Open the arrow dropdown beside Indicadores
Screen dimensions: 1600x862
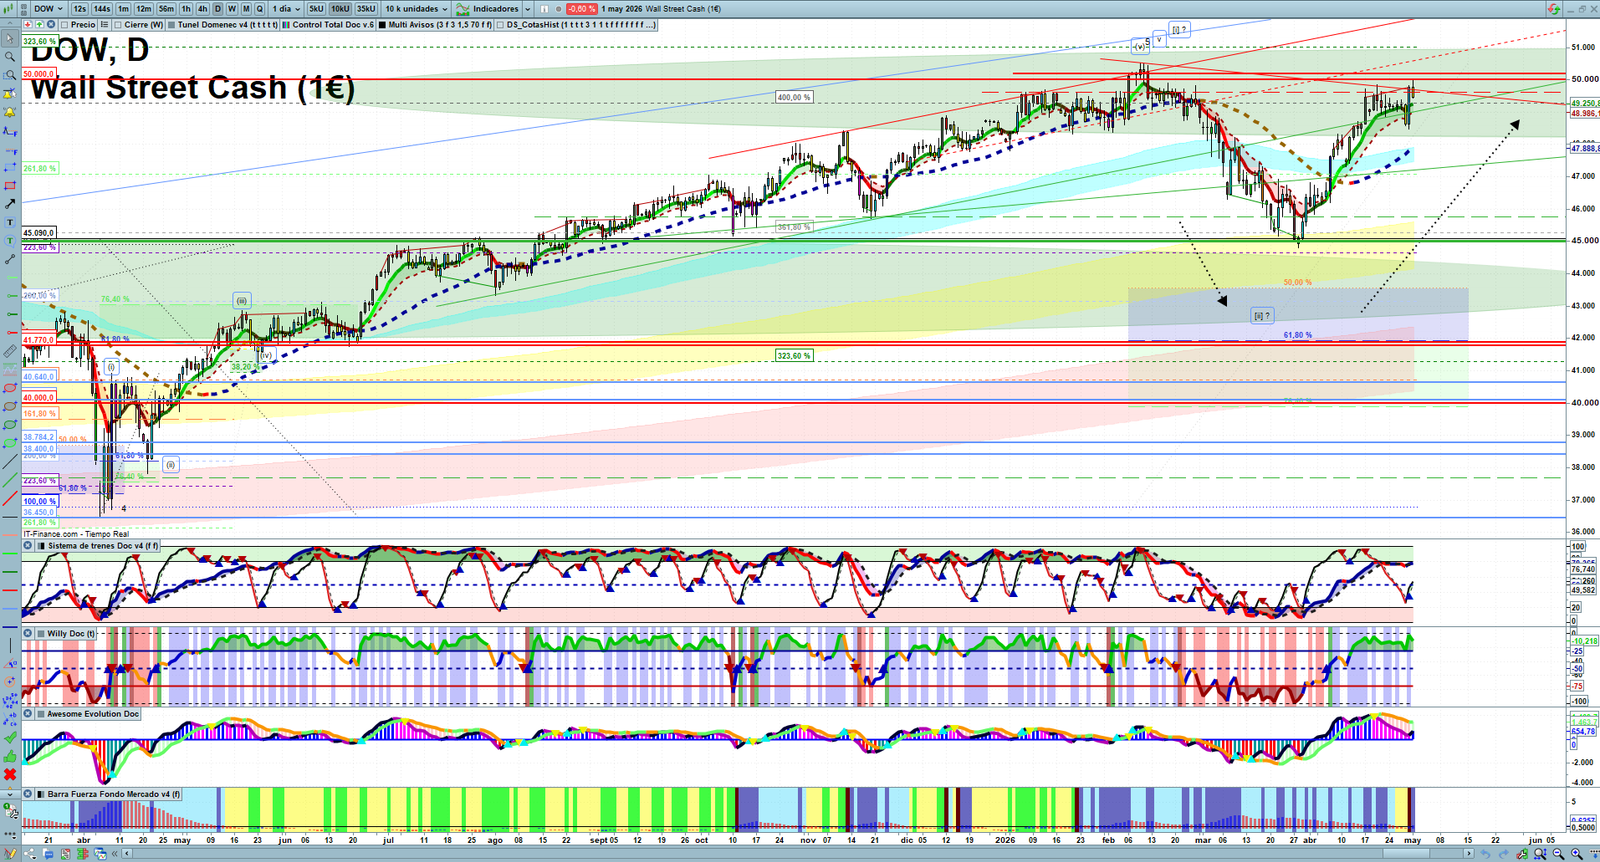527,8
